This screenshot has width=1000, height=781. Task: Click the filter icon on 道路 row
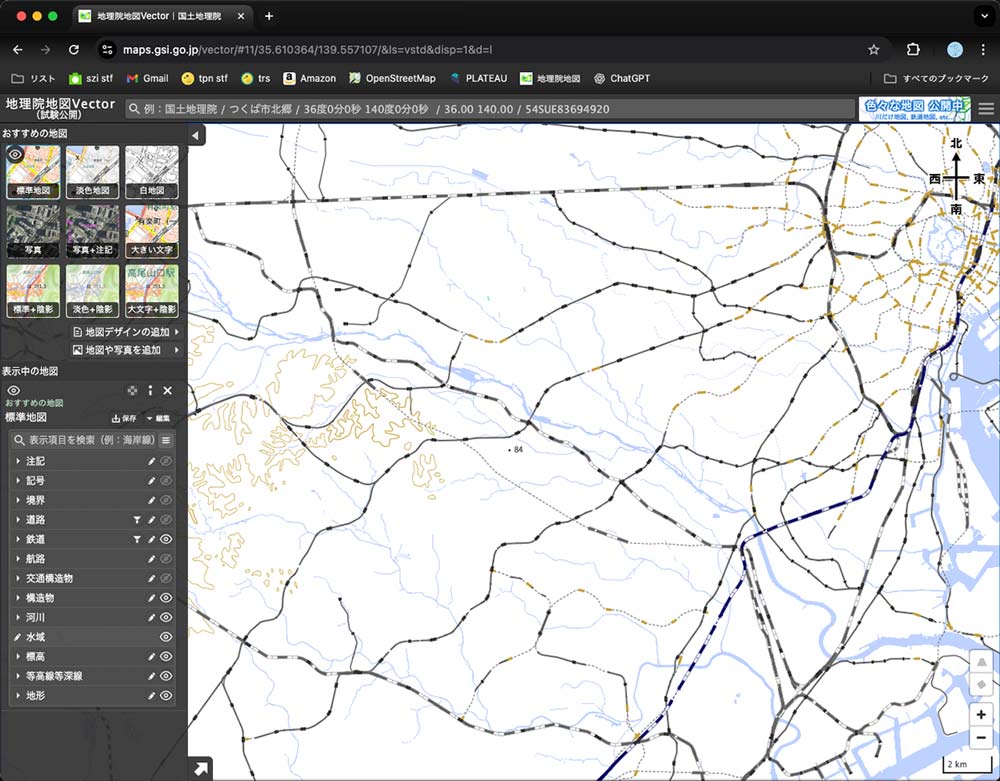click(x=138, y=520)
